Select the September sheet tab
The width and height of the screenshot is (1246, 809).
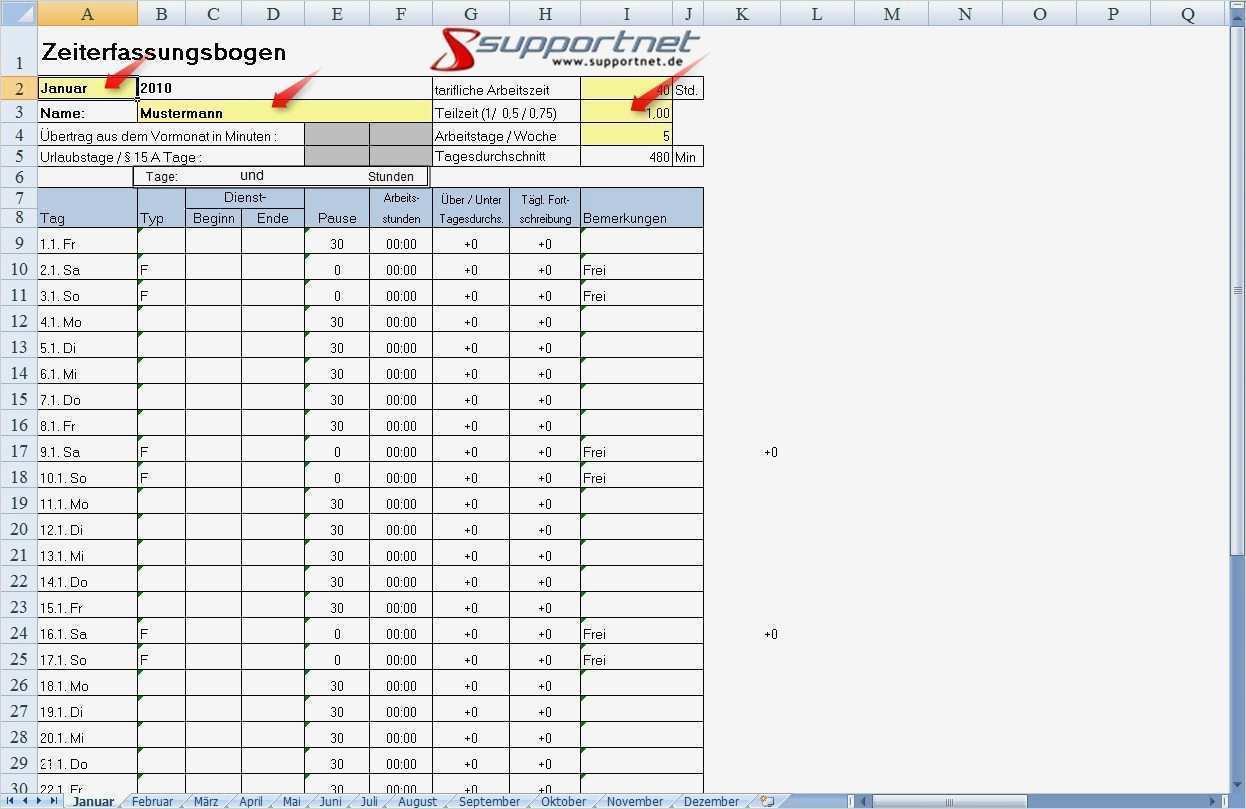pyautogui.click(x=489, y=800)
